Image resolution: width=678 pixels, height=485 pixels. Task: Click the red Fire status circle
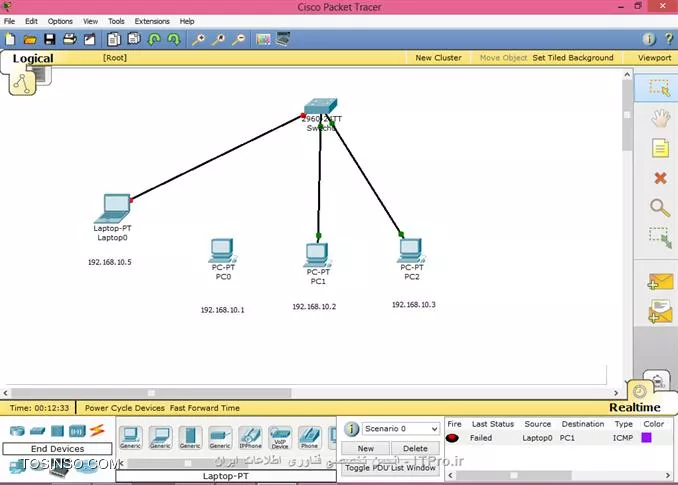click(452, 438)
